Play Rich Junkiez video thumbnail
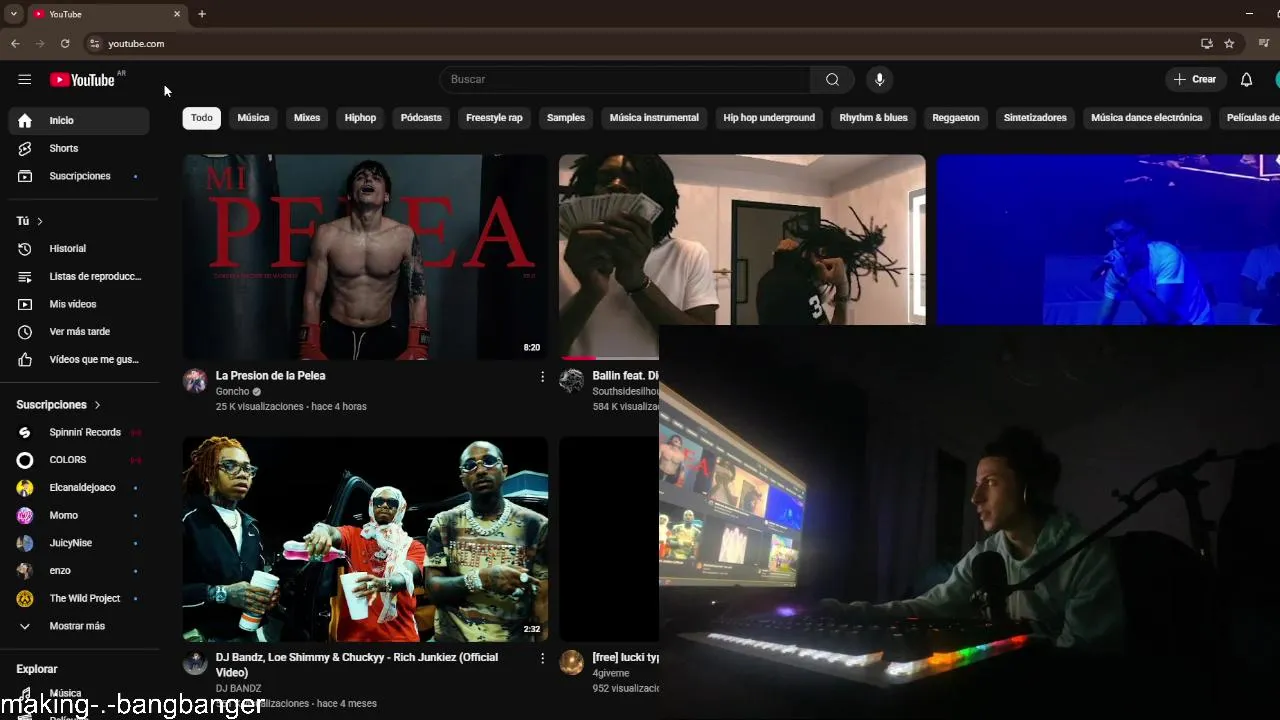This screenshot has width=1280, height=720. click(365, 539)
